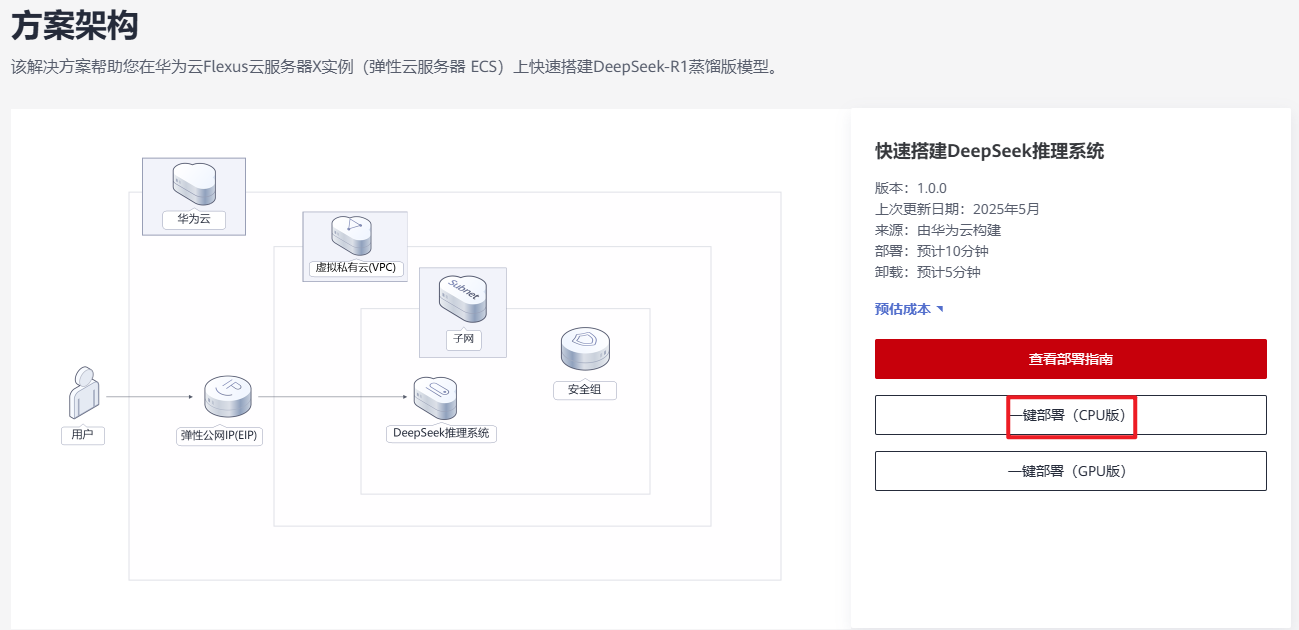Viewport: 1299px width, 630px height.
Task: Click the 方案架构 heading
Action: tap(75, 24)
